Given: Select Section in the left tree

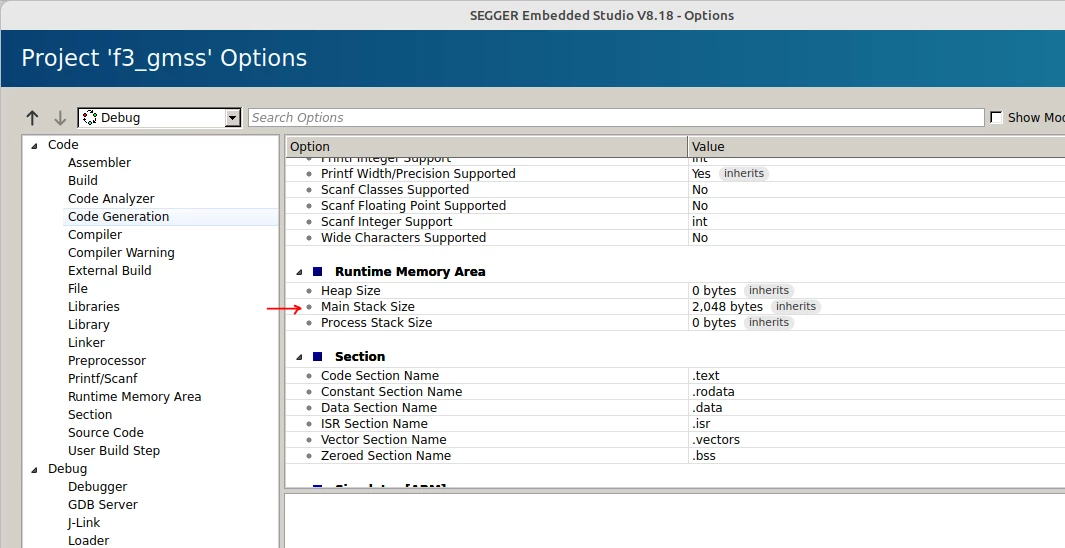Looking at the screenshot, I should 90,414.
